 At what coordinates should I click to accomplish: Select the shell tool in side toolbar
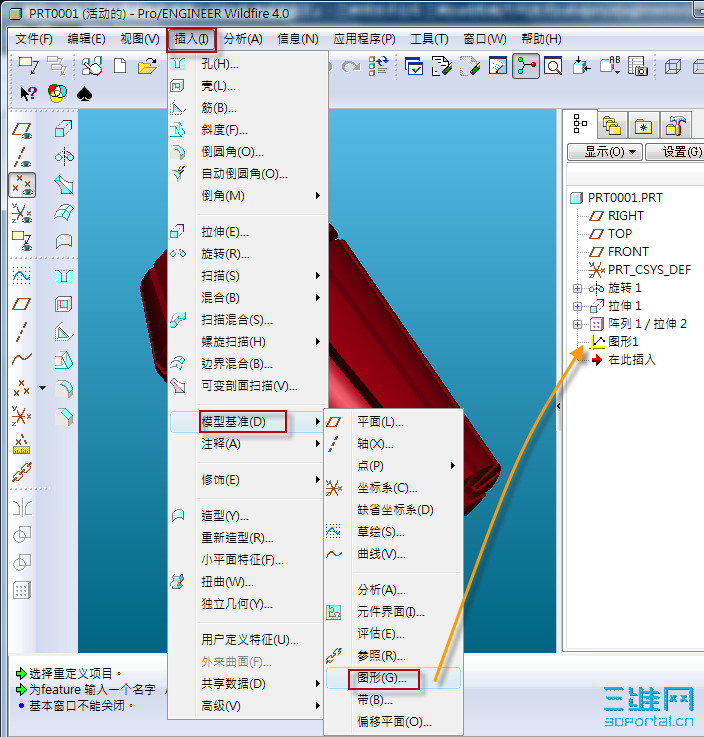[x=63, y=304]
